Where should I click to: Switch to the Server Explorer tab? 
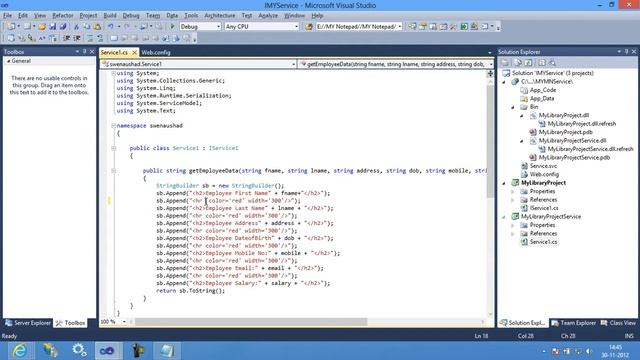click(x=28, y=323)
